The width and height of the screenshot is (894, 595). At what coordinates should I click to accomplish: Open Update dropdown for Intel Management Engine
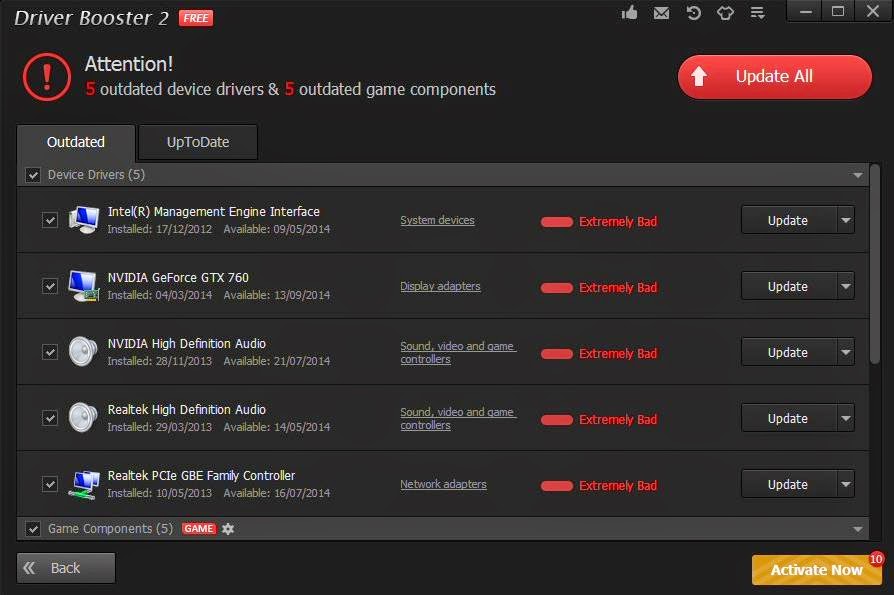(x=846, y=220)
